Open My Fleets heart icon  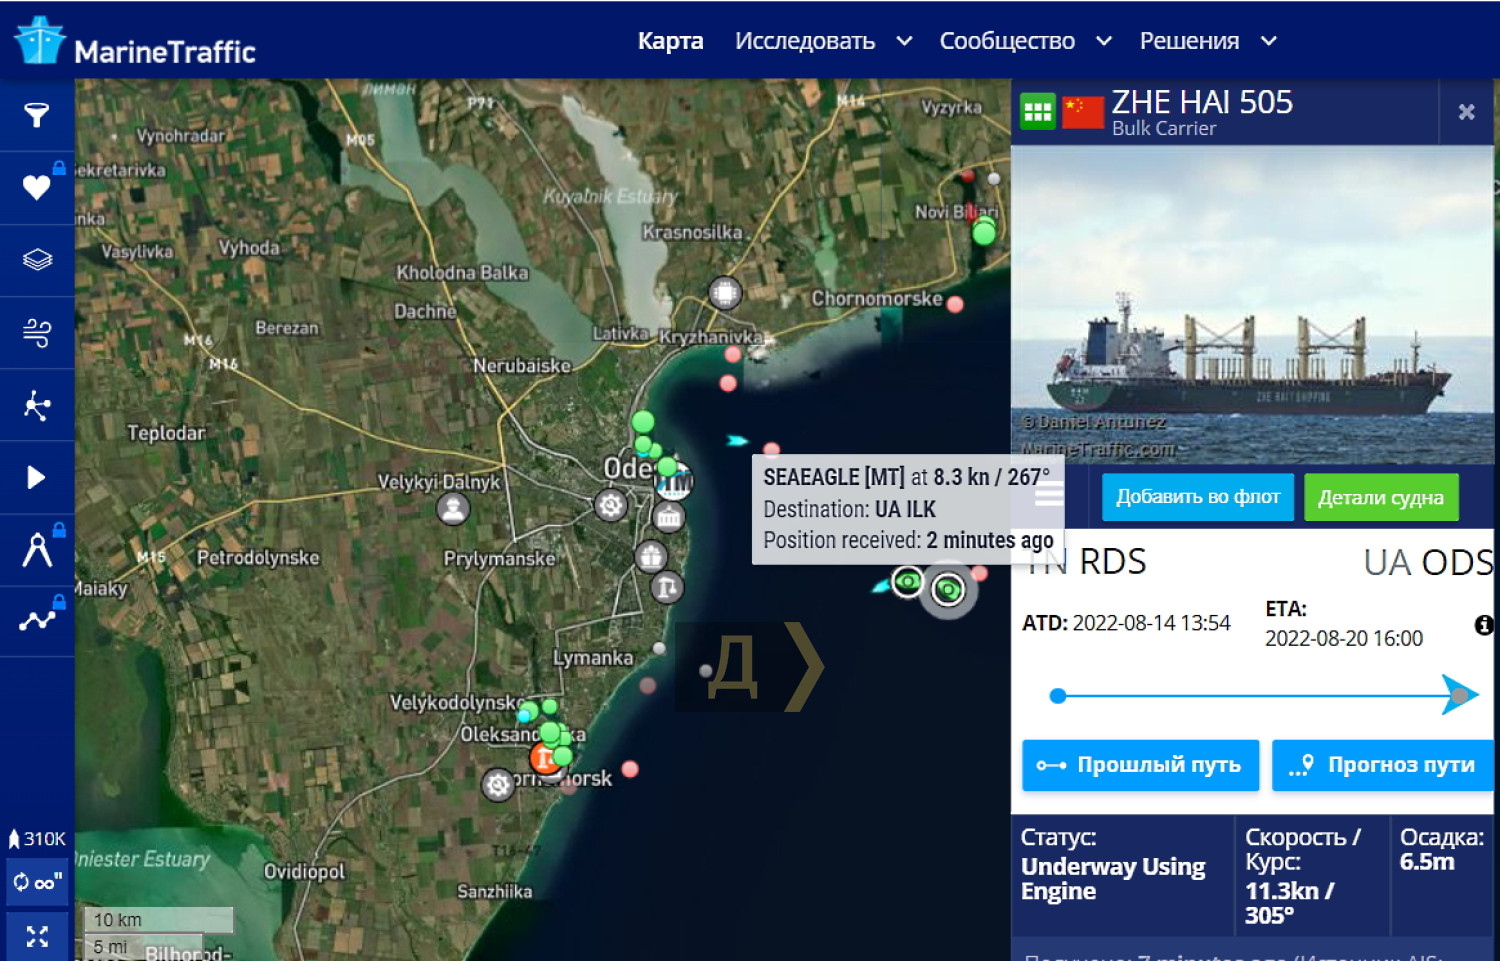[37, 187]
